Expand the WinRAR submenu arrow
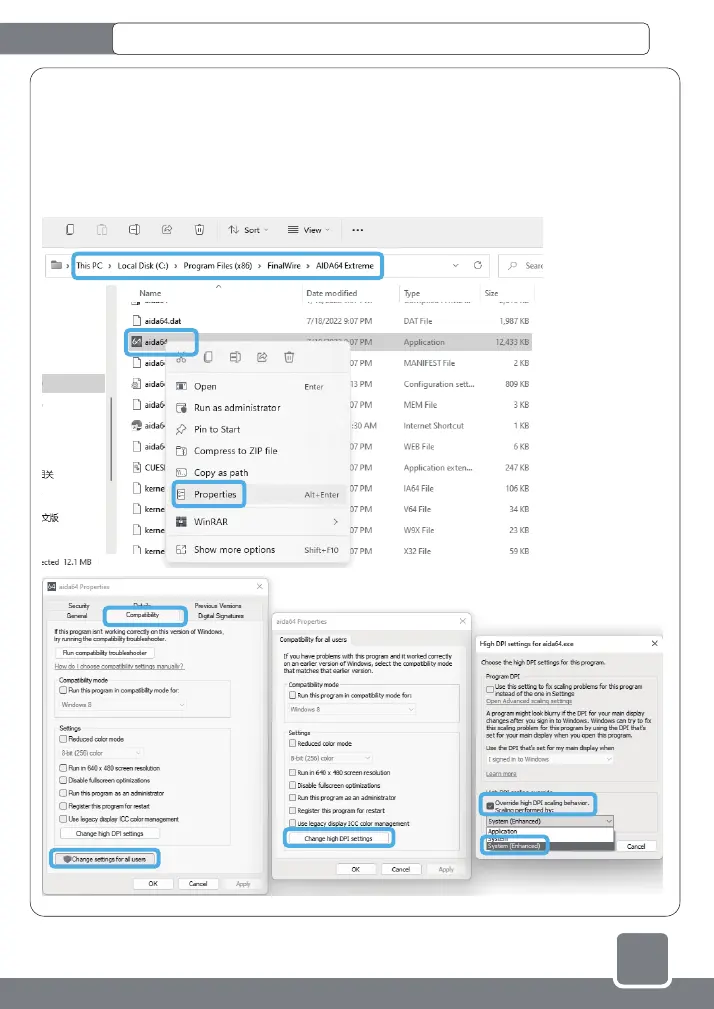Viewport: 714px width, 1009px height. 336,522
